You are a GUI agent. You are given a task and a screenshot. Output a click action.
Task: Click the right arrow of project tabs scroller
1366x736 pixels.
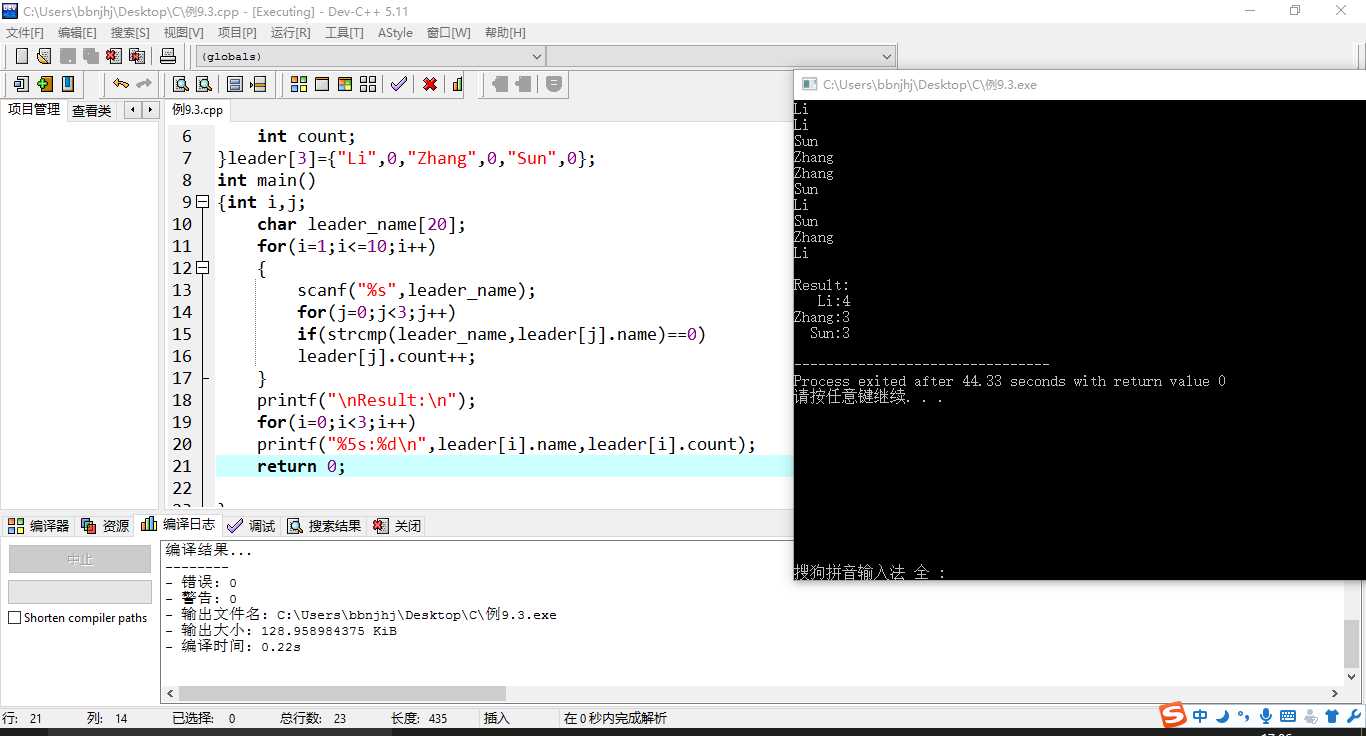150,110
